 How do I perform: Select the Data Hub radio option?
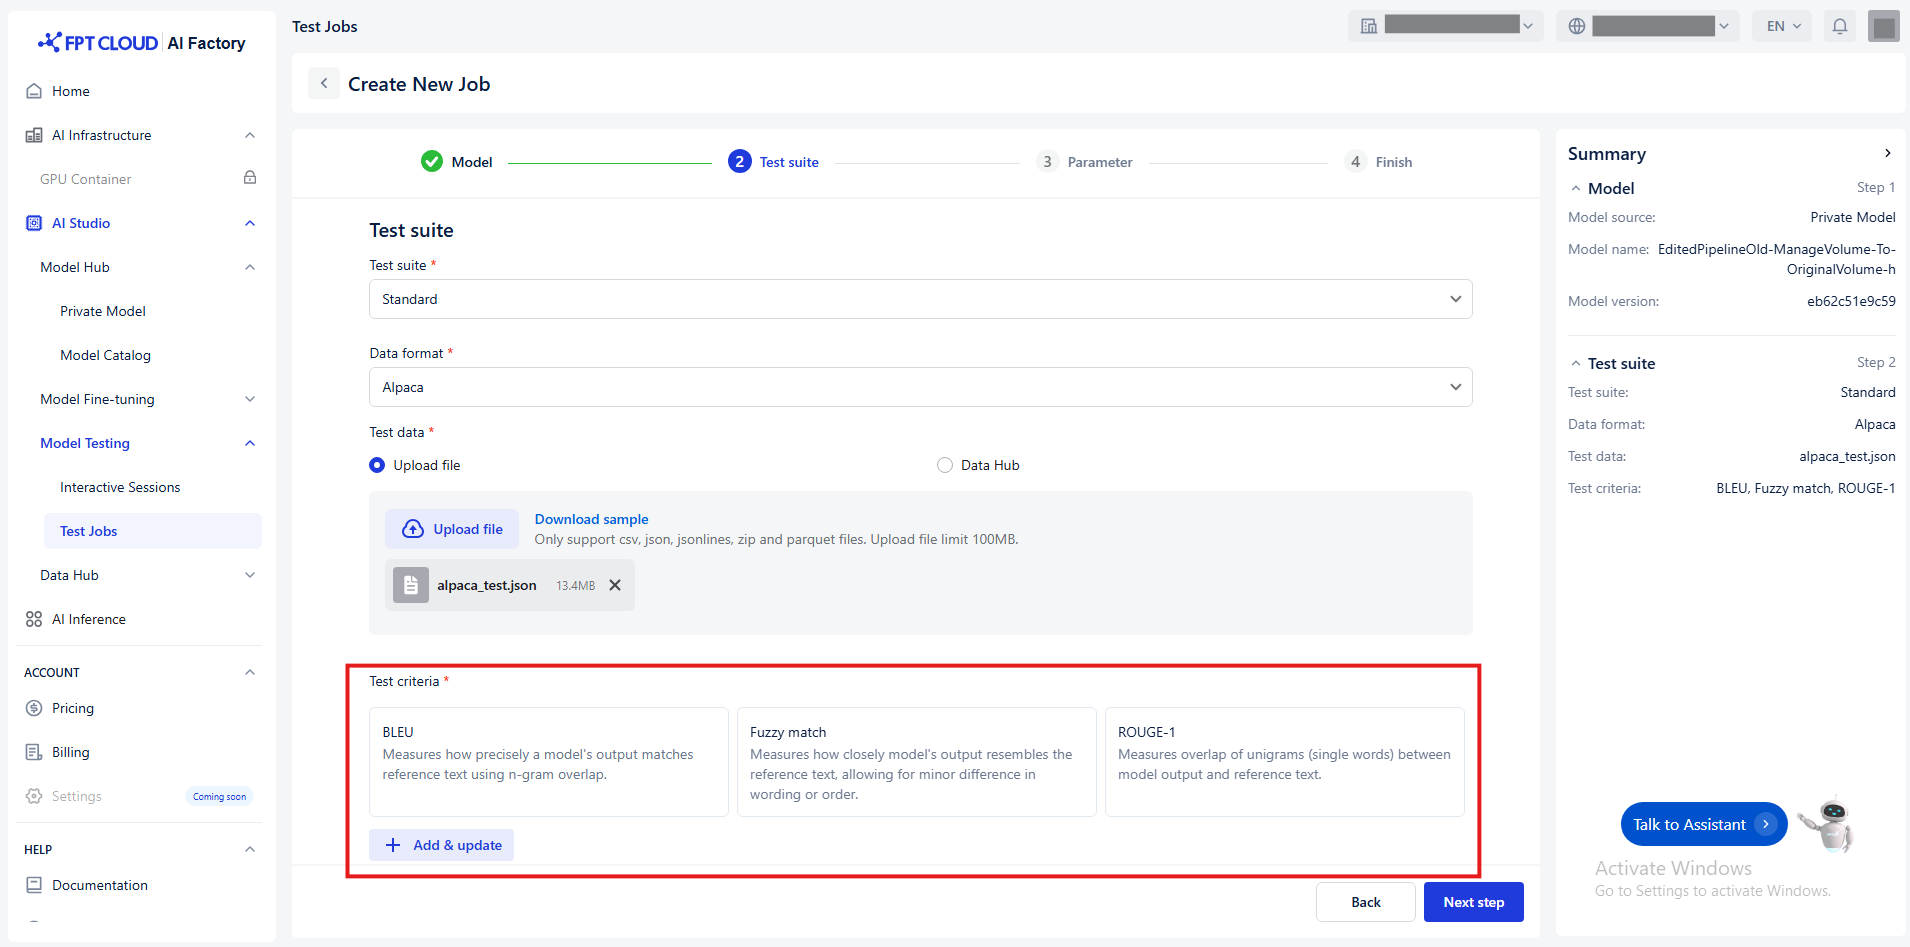coord(945,465)
